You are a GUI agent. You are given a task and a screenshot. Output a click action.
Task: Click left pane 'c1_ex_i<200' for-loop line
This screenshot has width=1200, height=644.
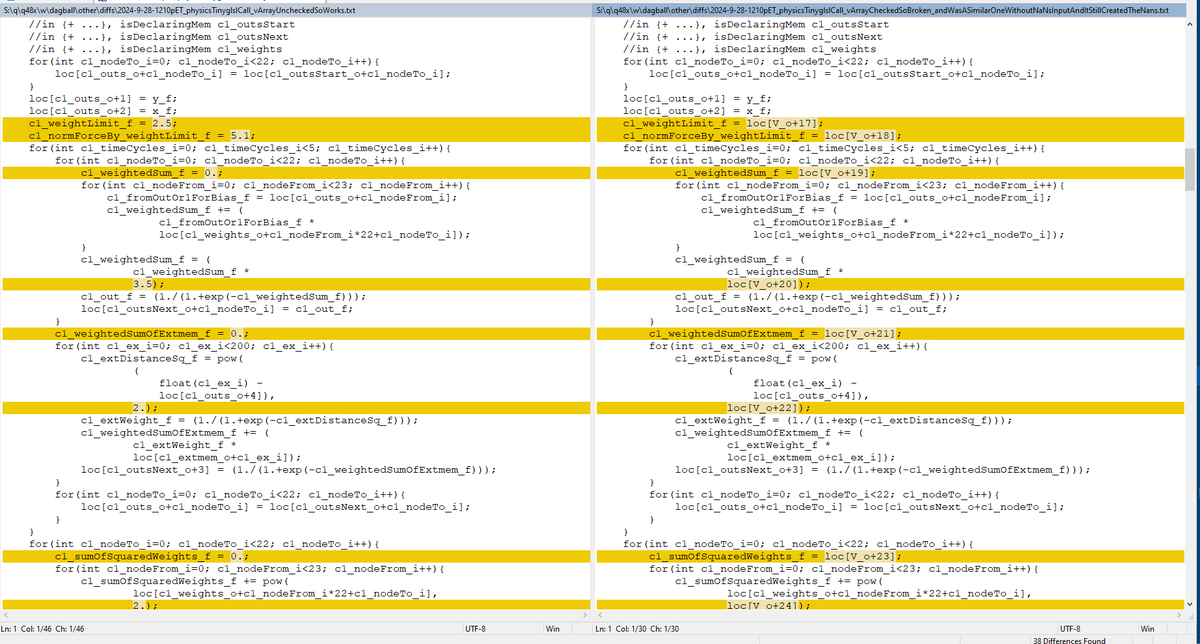coord(193,346)
